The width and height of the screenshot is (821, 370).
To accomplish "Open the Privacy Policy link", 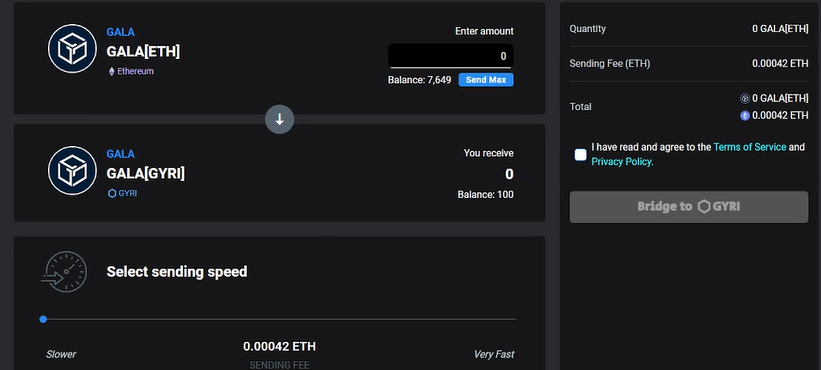I will click(x=622, y=162).
